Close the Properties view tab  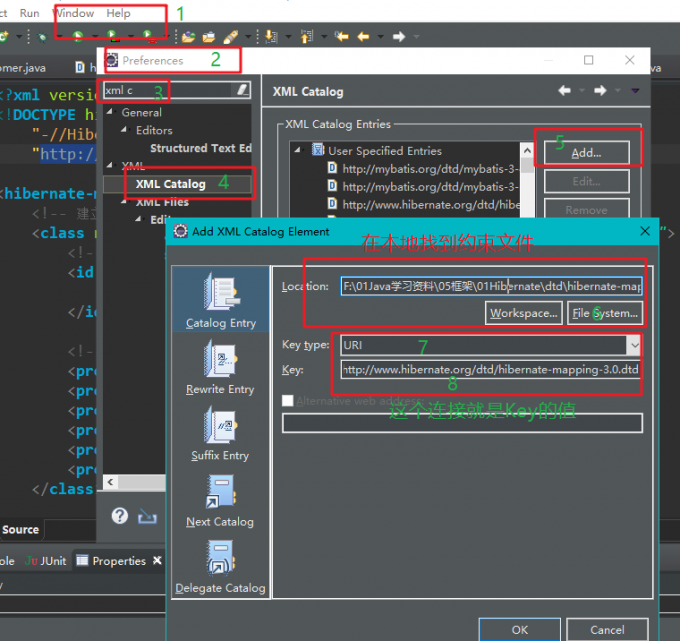[x=157, y=560]
